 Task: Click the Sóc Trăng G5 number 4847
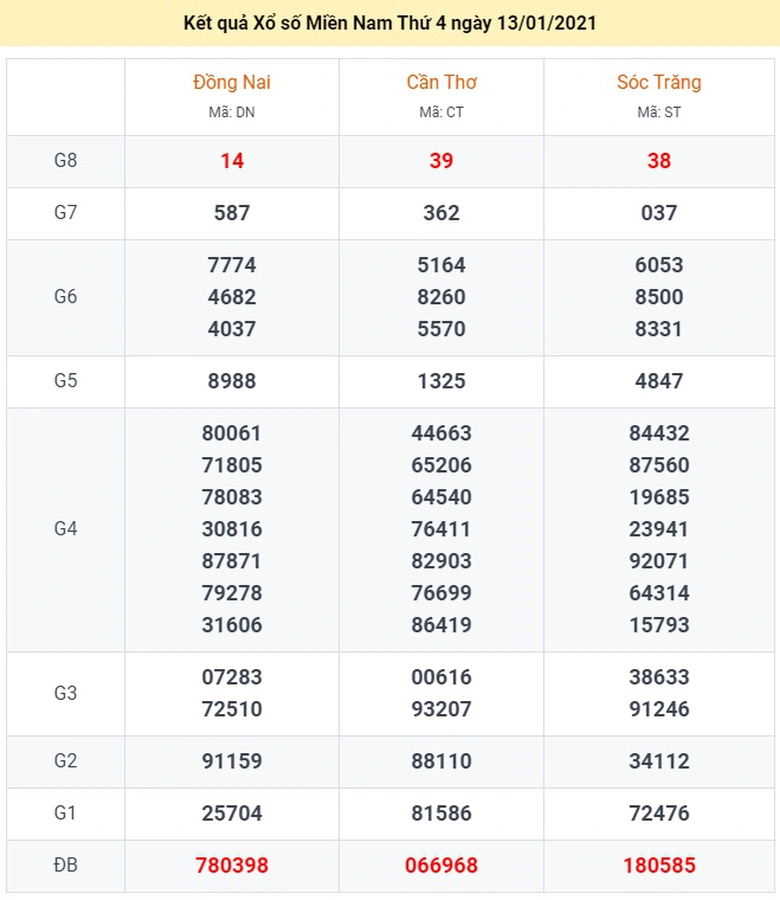[659, 381]
